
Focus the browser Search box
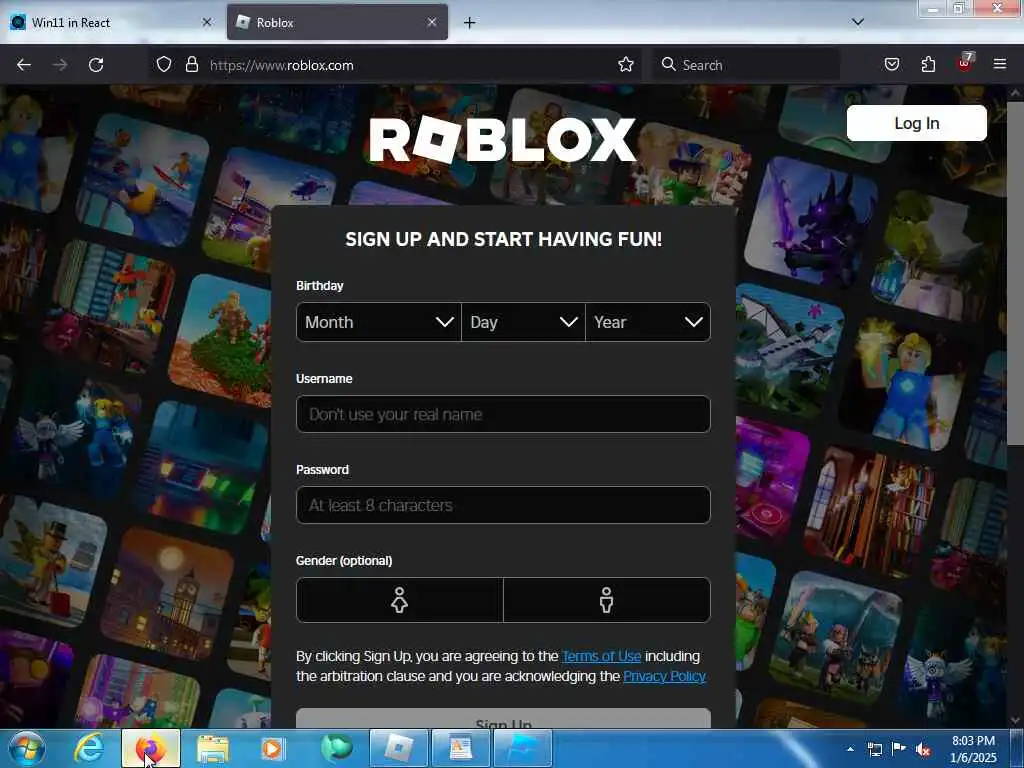[x=746, y=65]
